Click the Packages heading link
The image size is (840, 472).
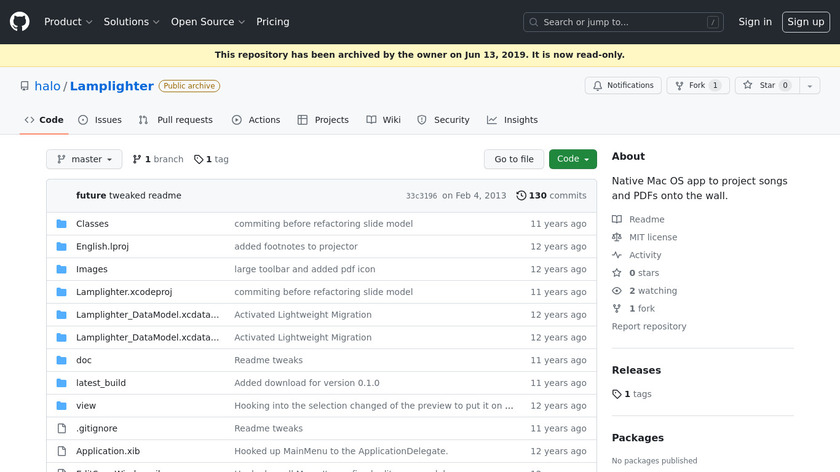coord(638,438)
